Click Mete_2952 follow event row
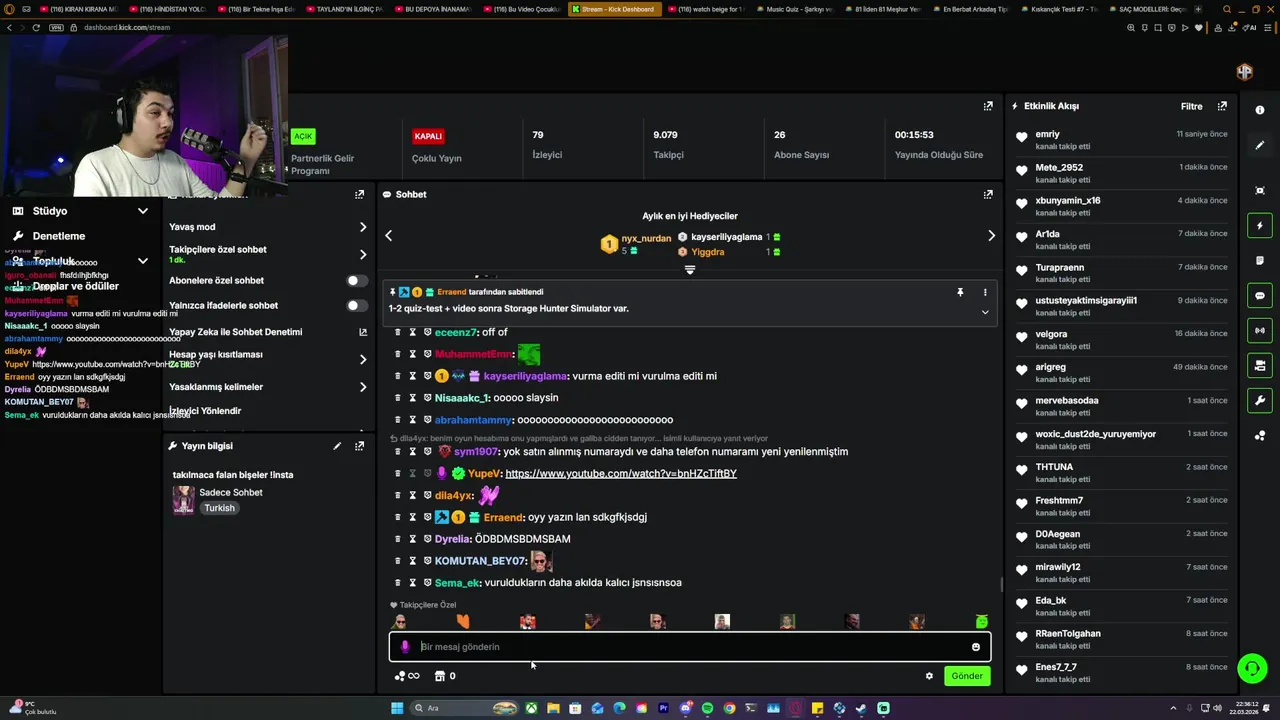 1121,173
